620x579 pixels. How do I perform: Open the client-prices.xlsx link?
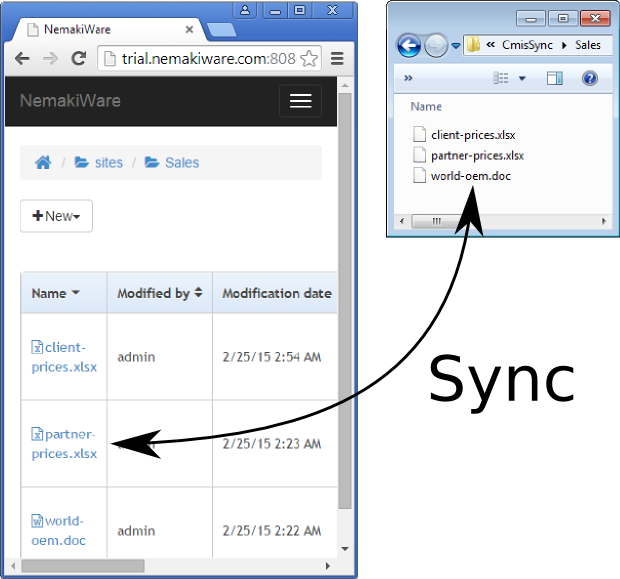click(x=64, y=357)
